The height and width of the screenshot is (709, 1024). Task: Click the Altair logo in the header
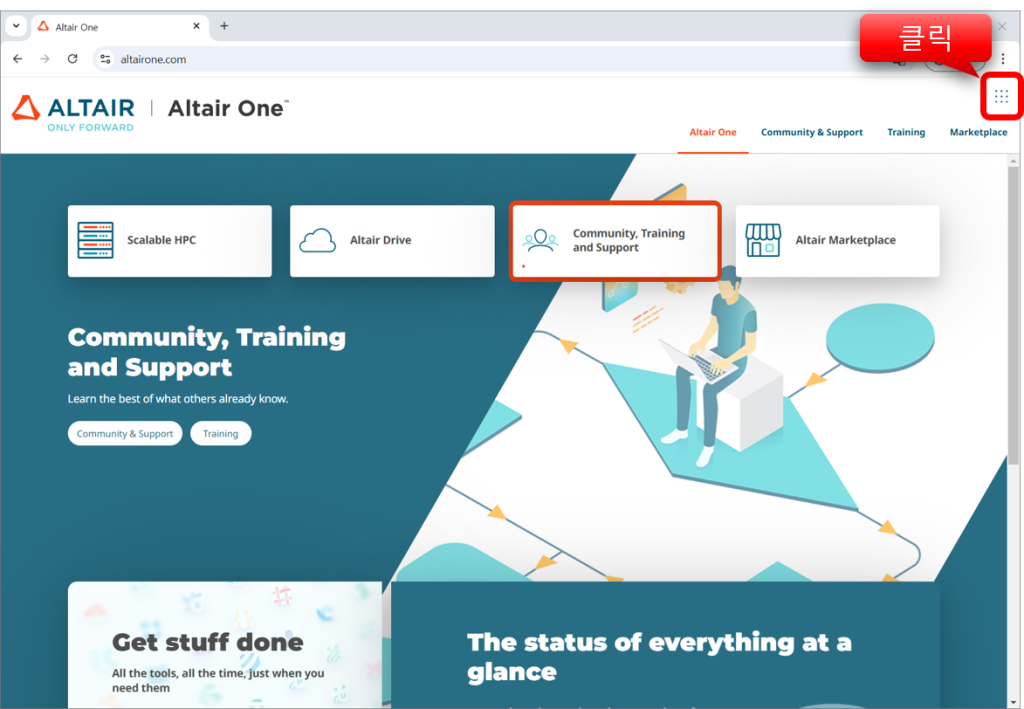73,112
